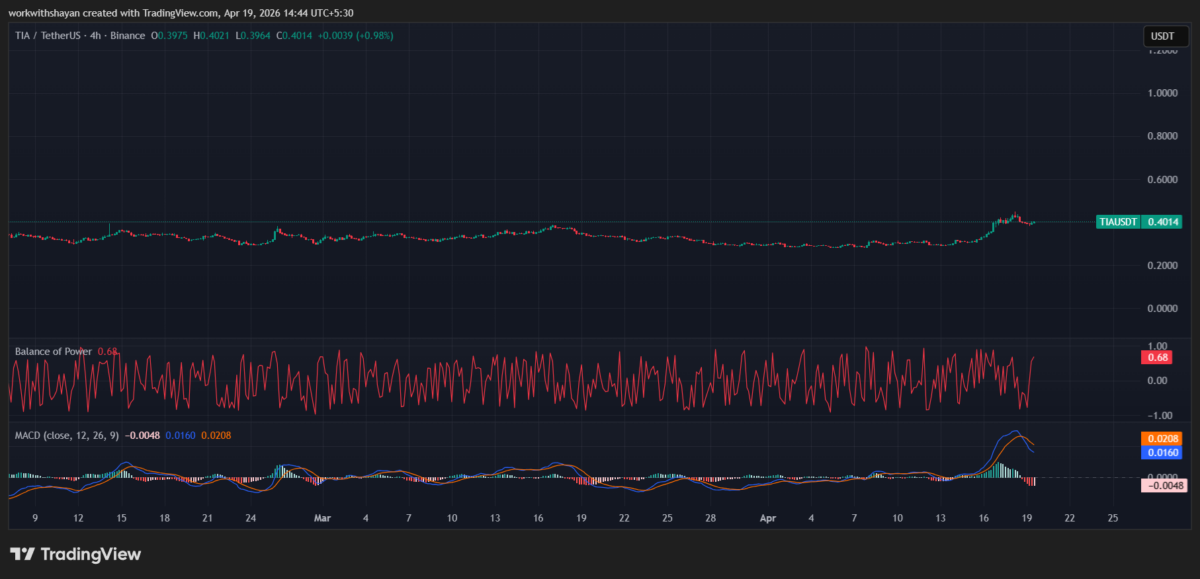Click the orange 0.0208 MACD value badge

[x=1159, y=438]
